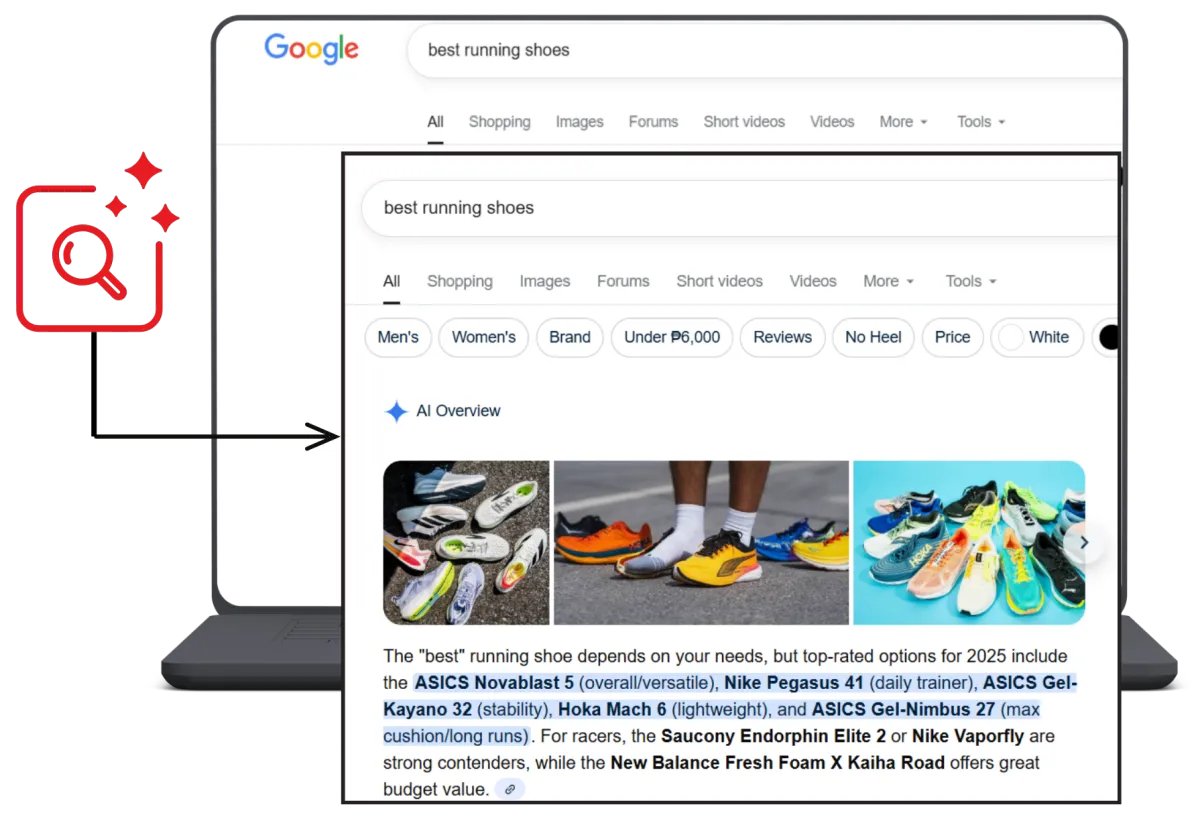Image resolution: width=1200 pixels, height=815 pixels.
Task: Switch to the Shopping tab in foreground
Action: coord(460,281)
